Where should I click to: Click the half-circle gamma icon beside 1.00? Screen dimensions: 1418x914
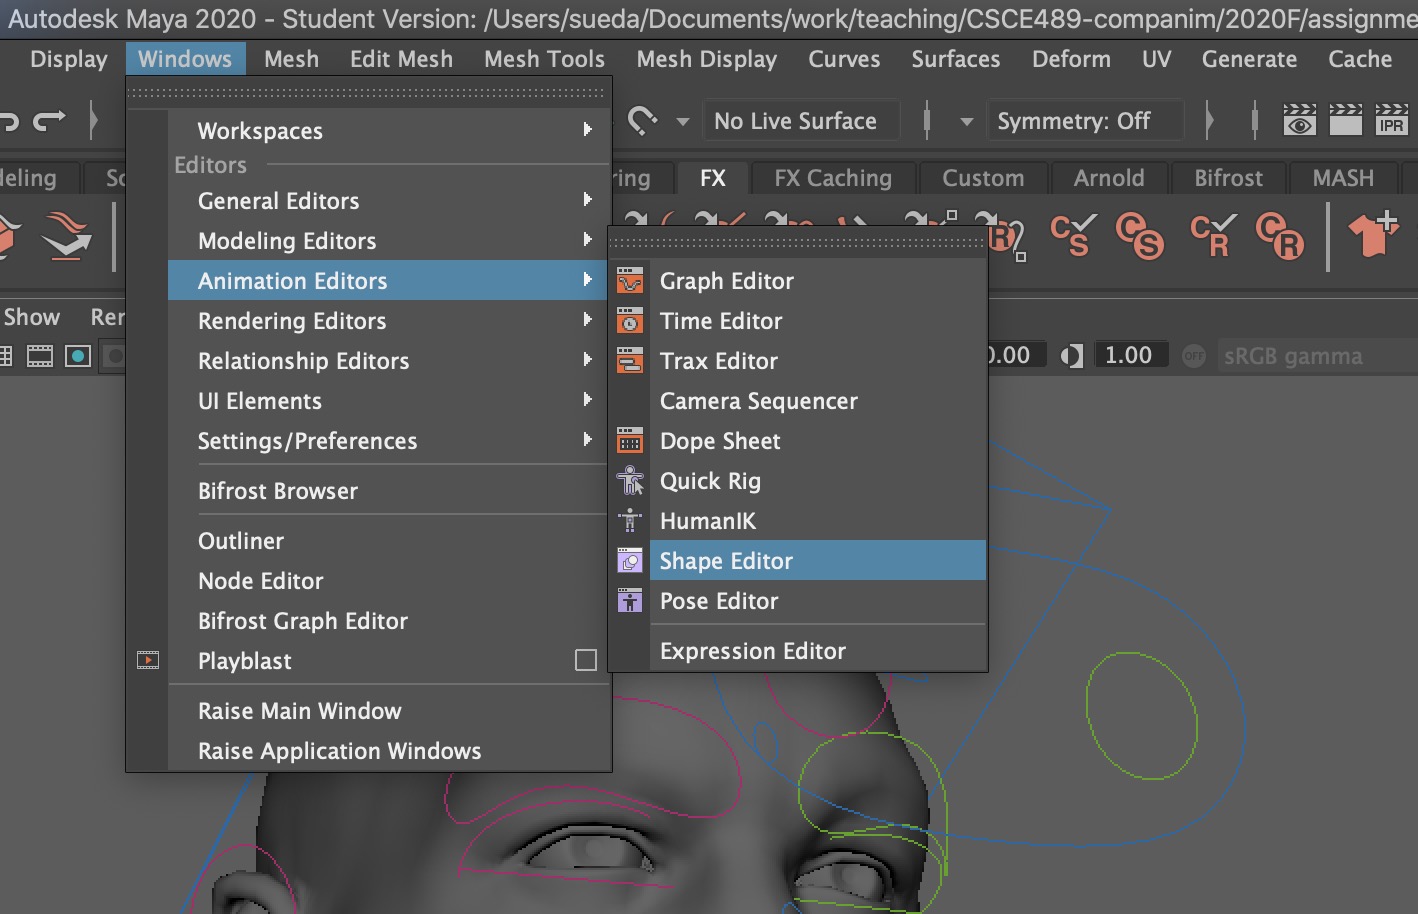point(1072,356)
